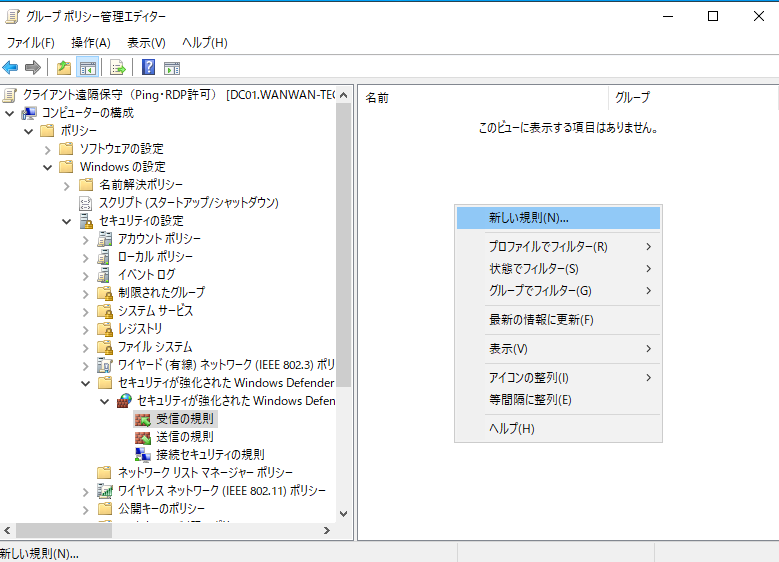This screenshot has width=779, height=562.
Task: Choose ヘルプ(H) in context menu
Action: [x=558, y=428]
